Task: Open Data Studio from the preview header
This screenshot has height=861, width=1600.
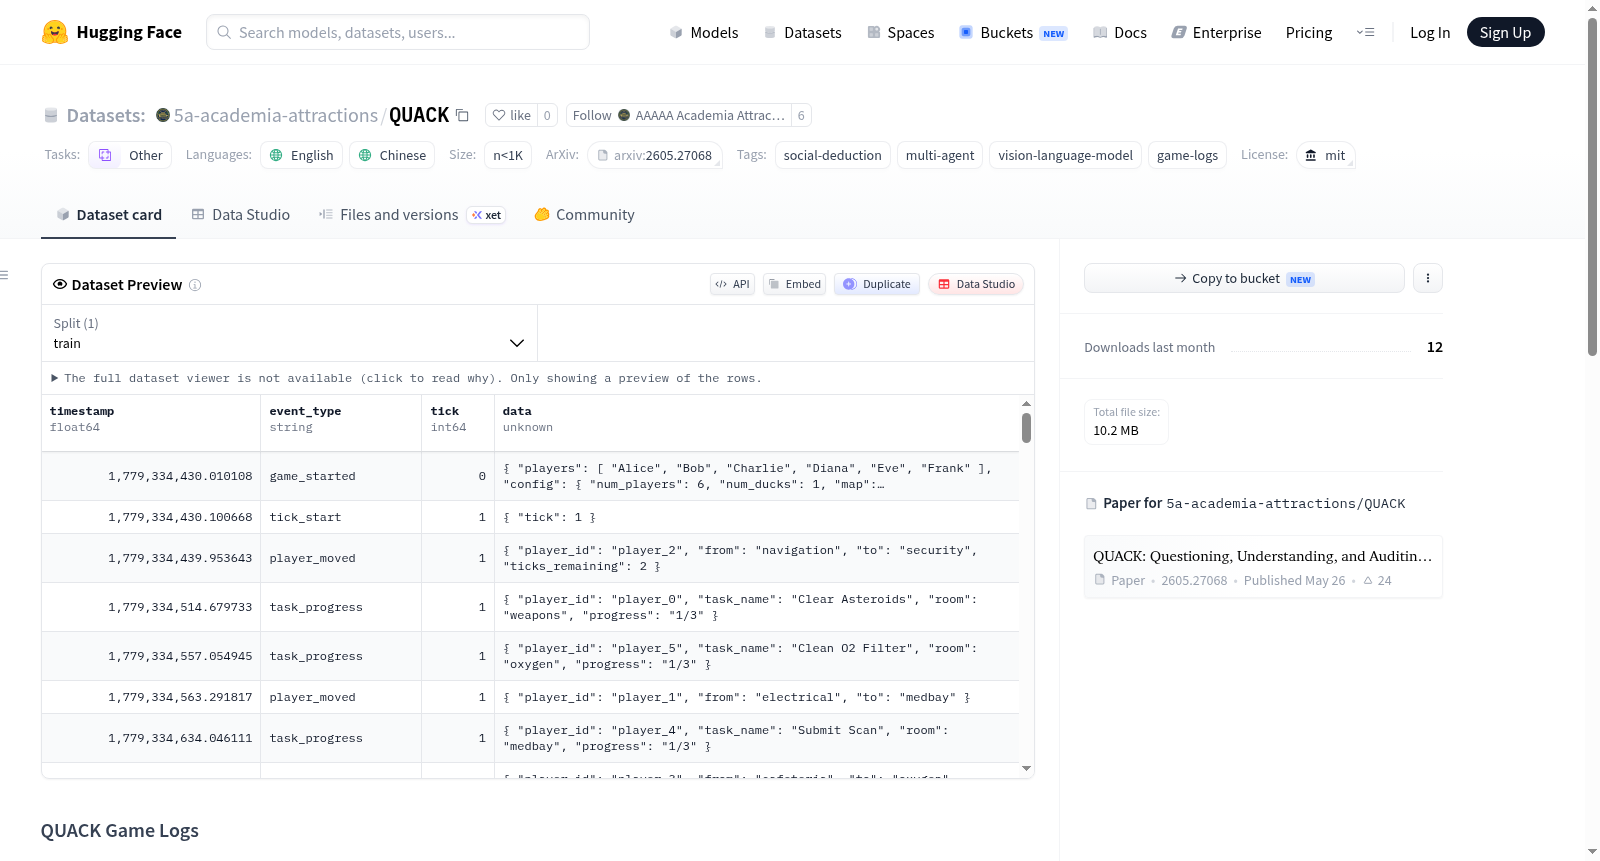Action: click(976, 284)
